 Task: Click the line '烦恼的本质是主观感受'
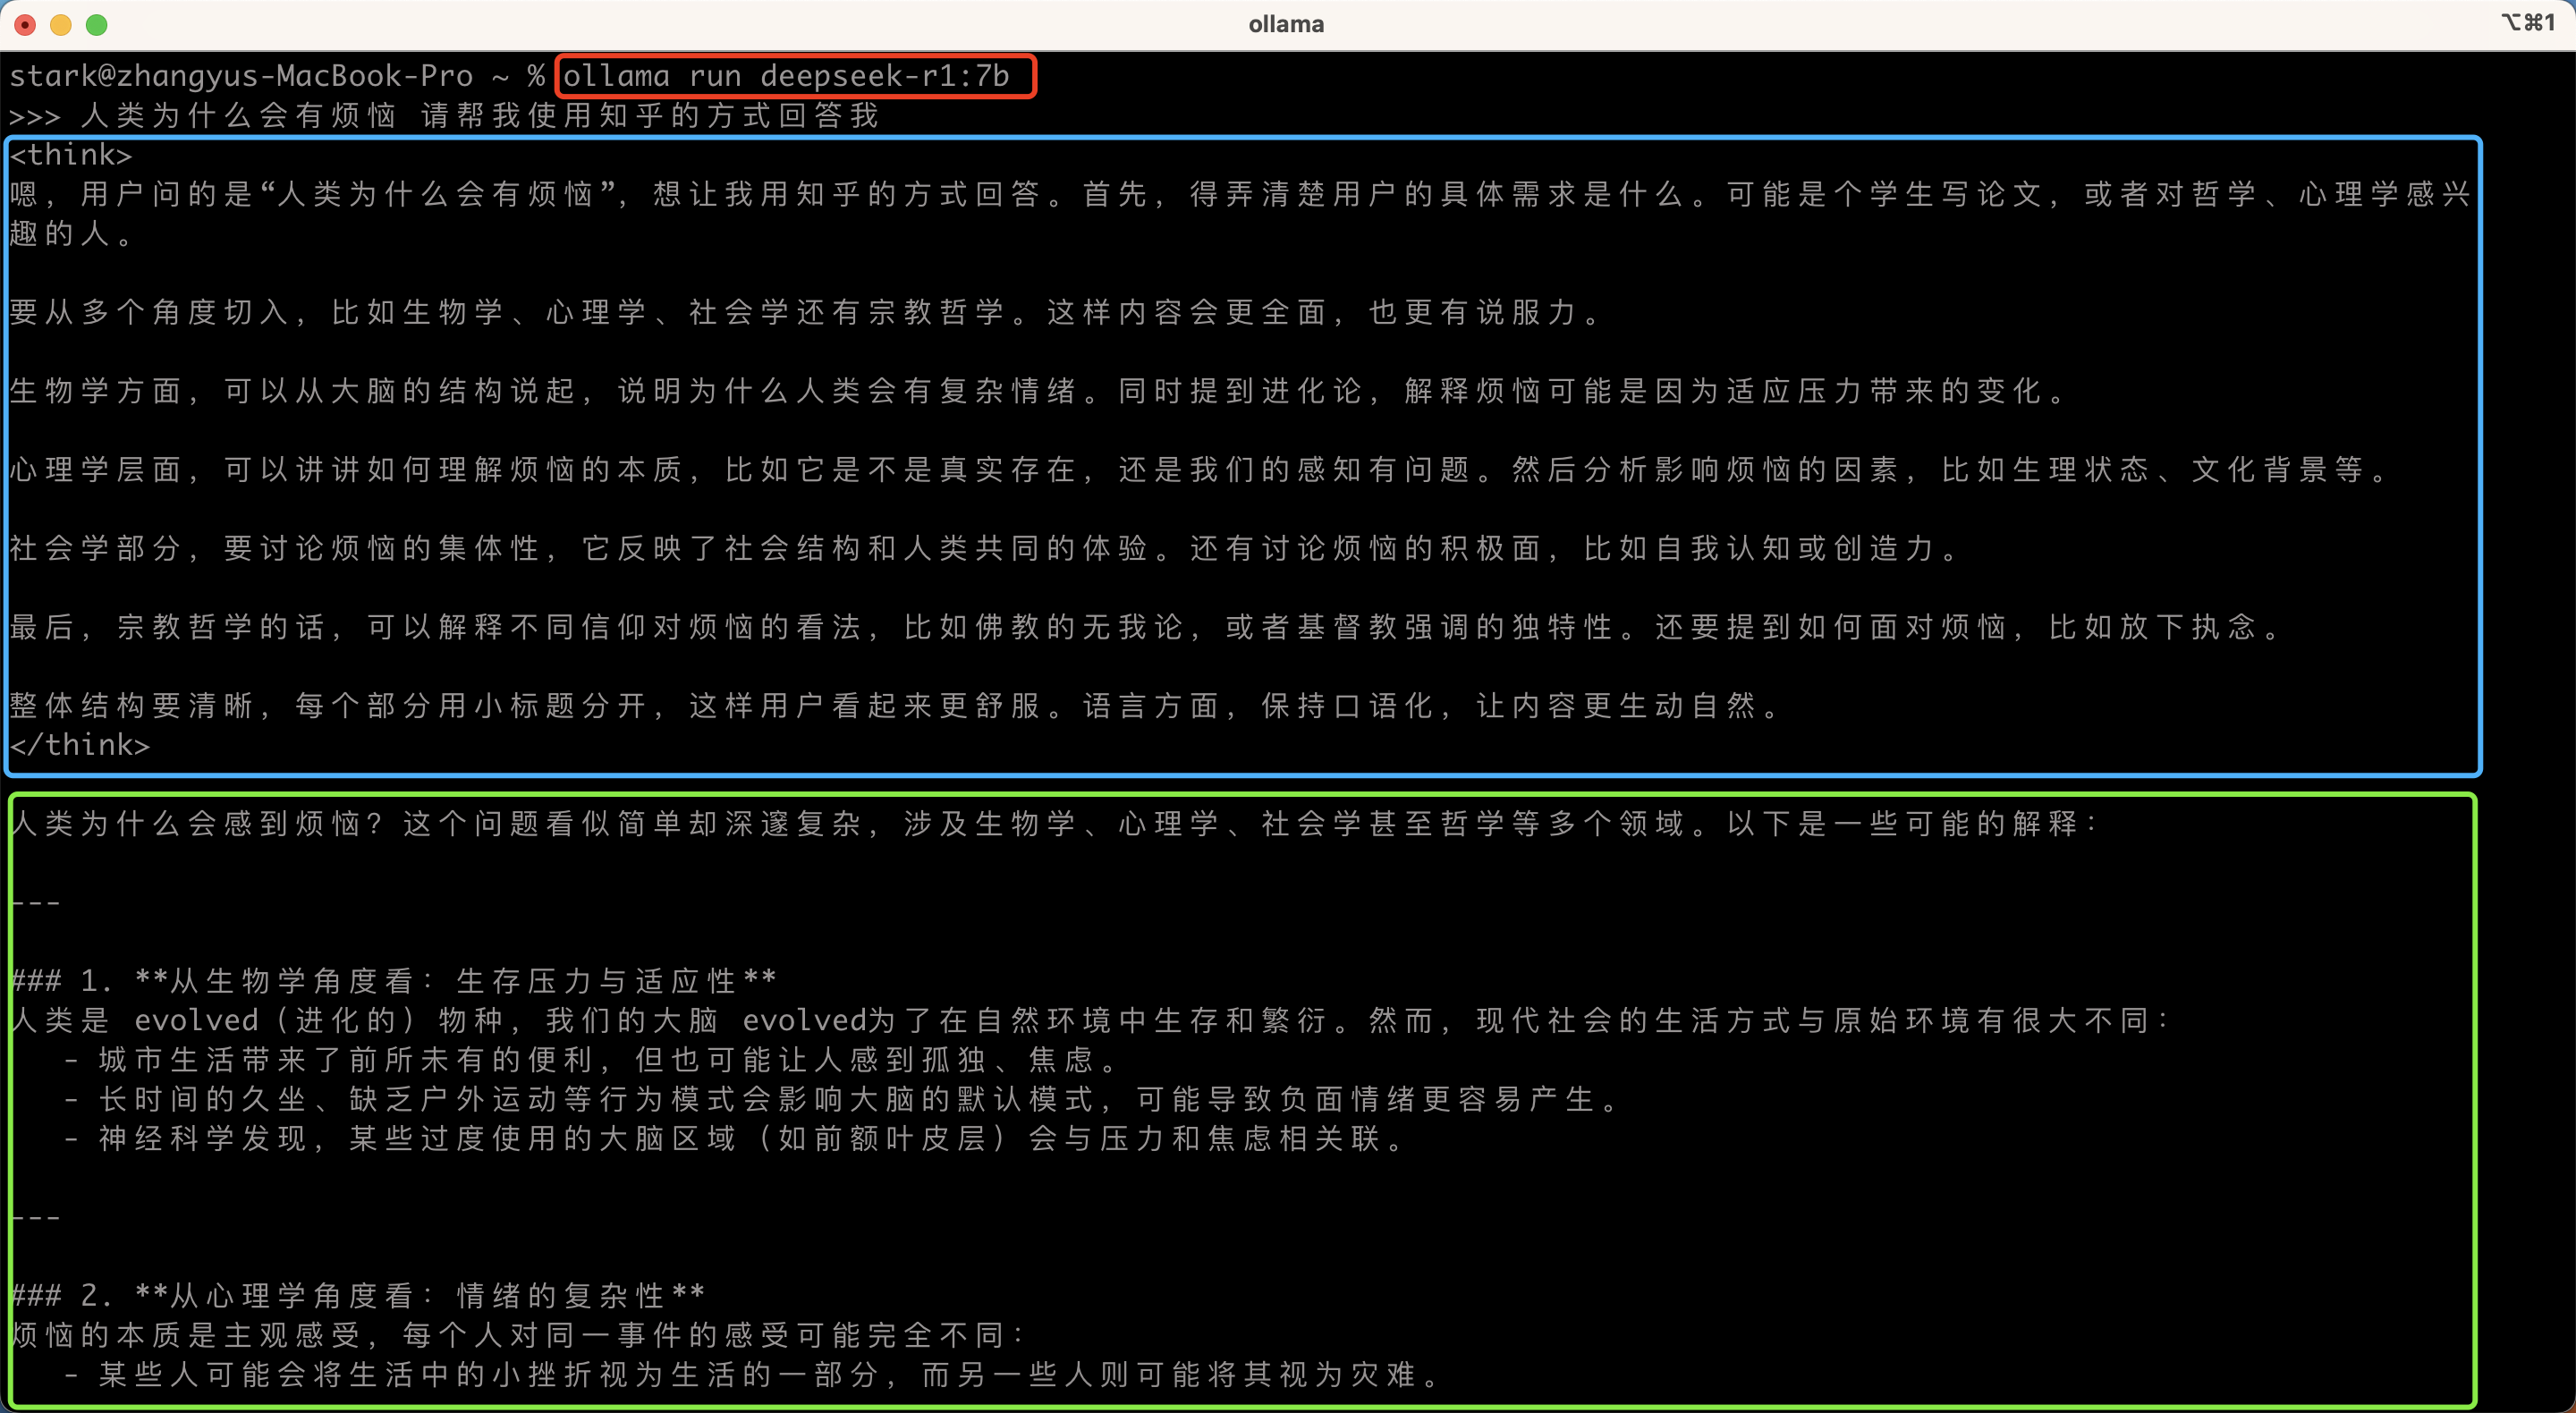tap(518, 1335)
